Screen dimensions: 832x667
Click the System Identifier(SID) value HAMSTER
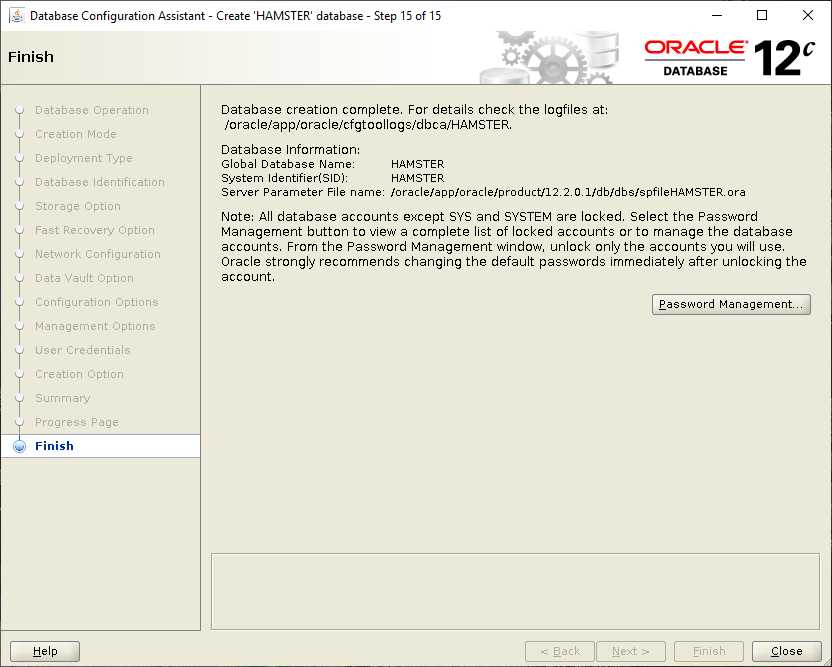click(x=418, y=178)
